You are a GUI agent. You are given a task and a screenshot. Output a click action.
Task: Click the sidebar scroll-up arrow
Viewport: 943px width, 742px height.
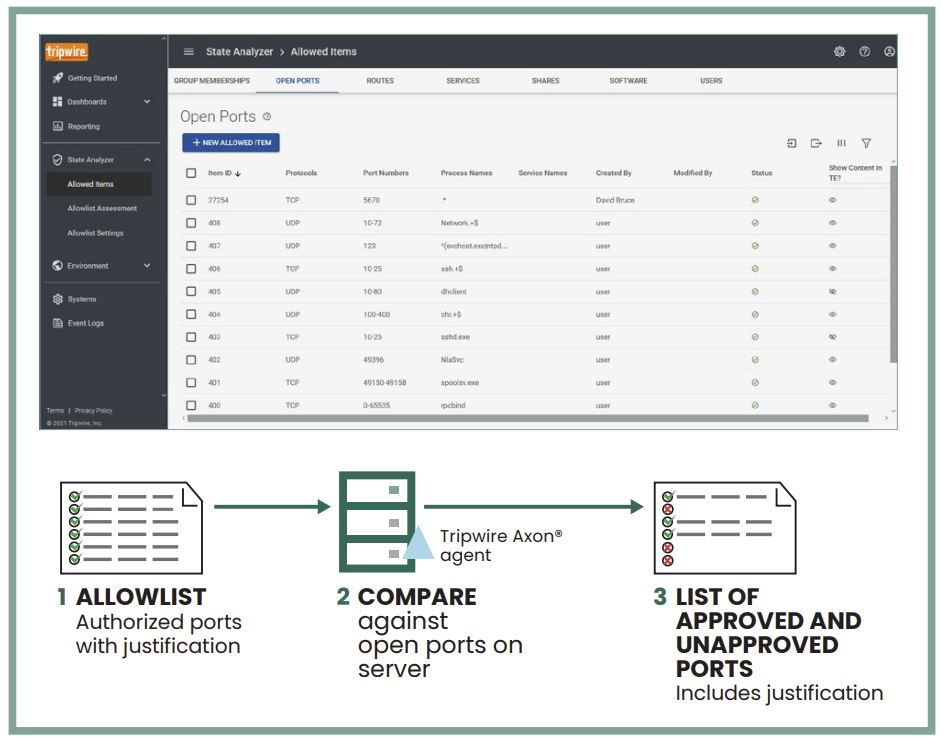tap(164, 38)
